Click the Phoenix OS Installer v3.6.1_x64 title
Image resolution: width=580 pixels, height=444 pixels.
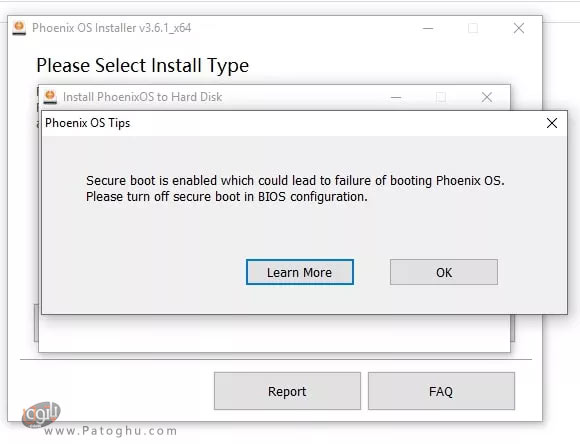click(111, 28)
